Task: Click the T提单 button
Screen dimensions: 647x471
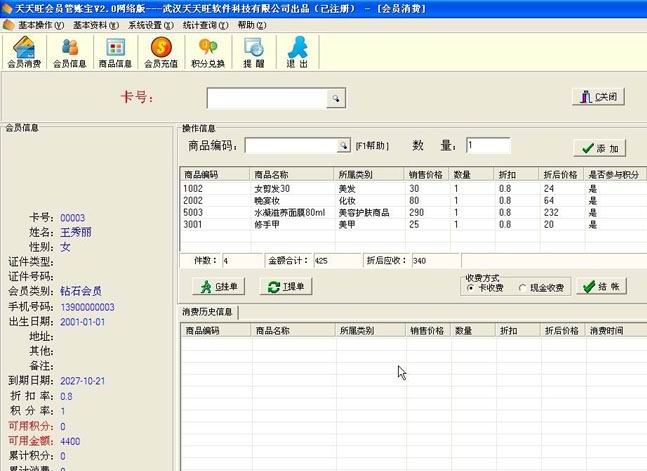Action: (286, 286)
